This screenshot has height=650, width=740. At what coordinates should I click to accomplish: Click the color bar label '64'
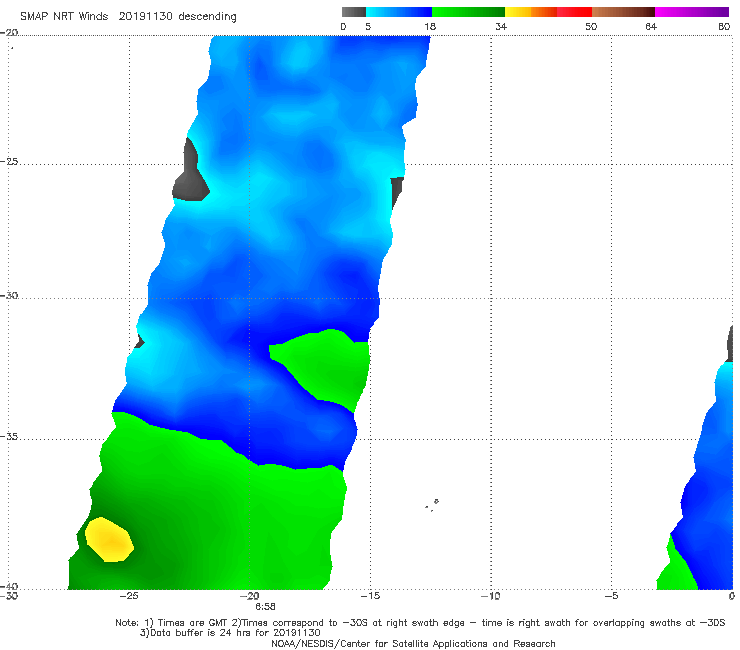651,26
